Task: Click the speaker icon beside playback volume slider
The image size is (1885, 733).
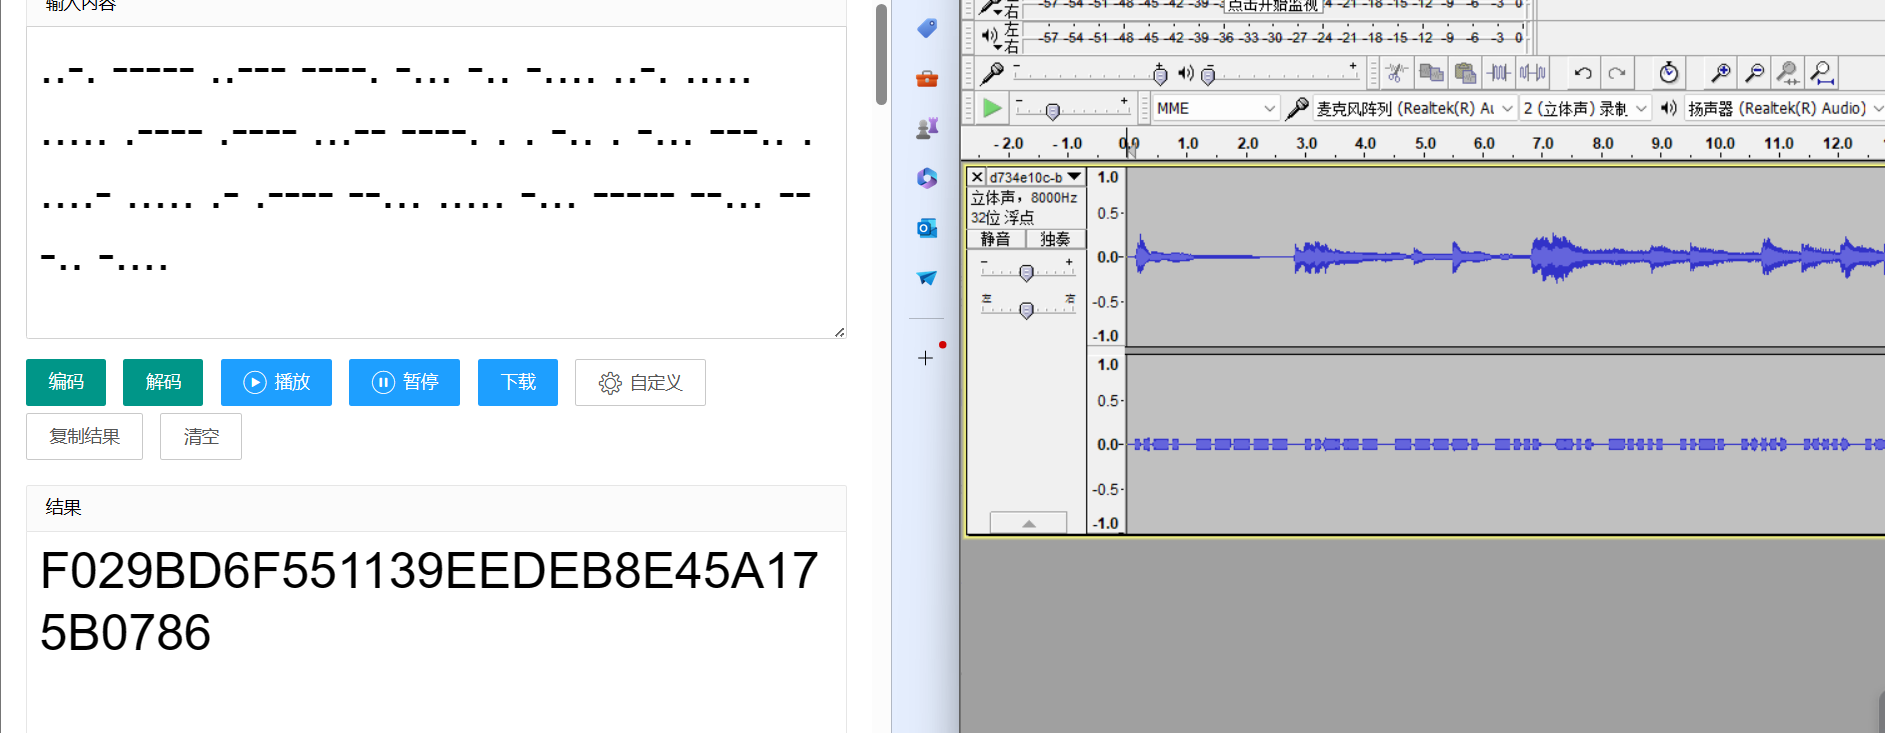Action: [x=1185, y=73]
